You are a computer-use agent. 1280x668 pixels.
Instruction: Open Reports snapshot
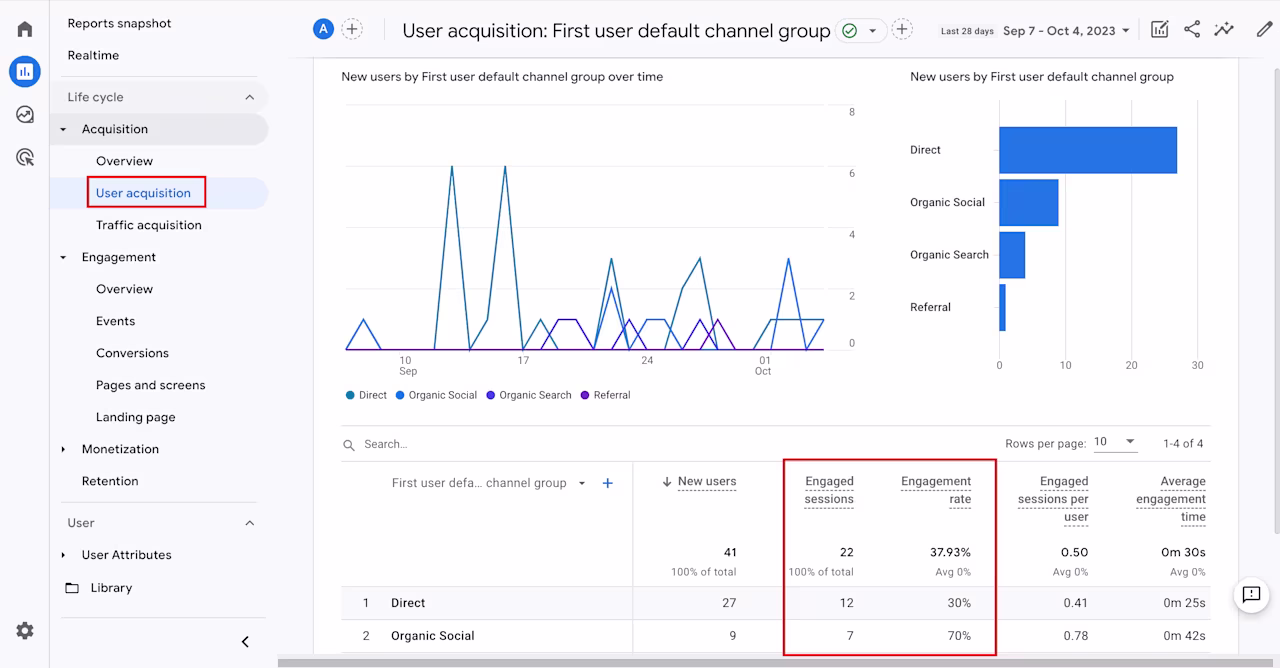(x=119, y=23)
